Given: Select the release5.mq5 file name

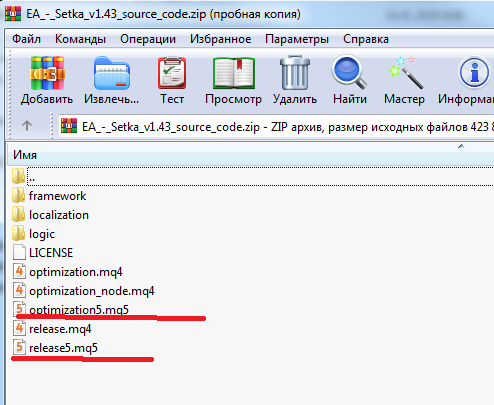Looking at the screenshot, I should pyautogui.click(x=63, y=348).
